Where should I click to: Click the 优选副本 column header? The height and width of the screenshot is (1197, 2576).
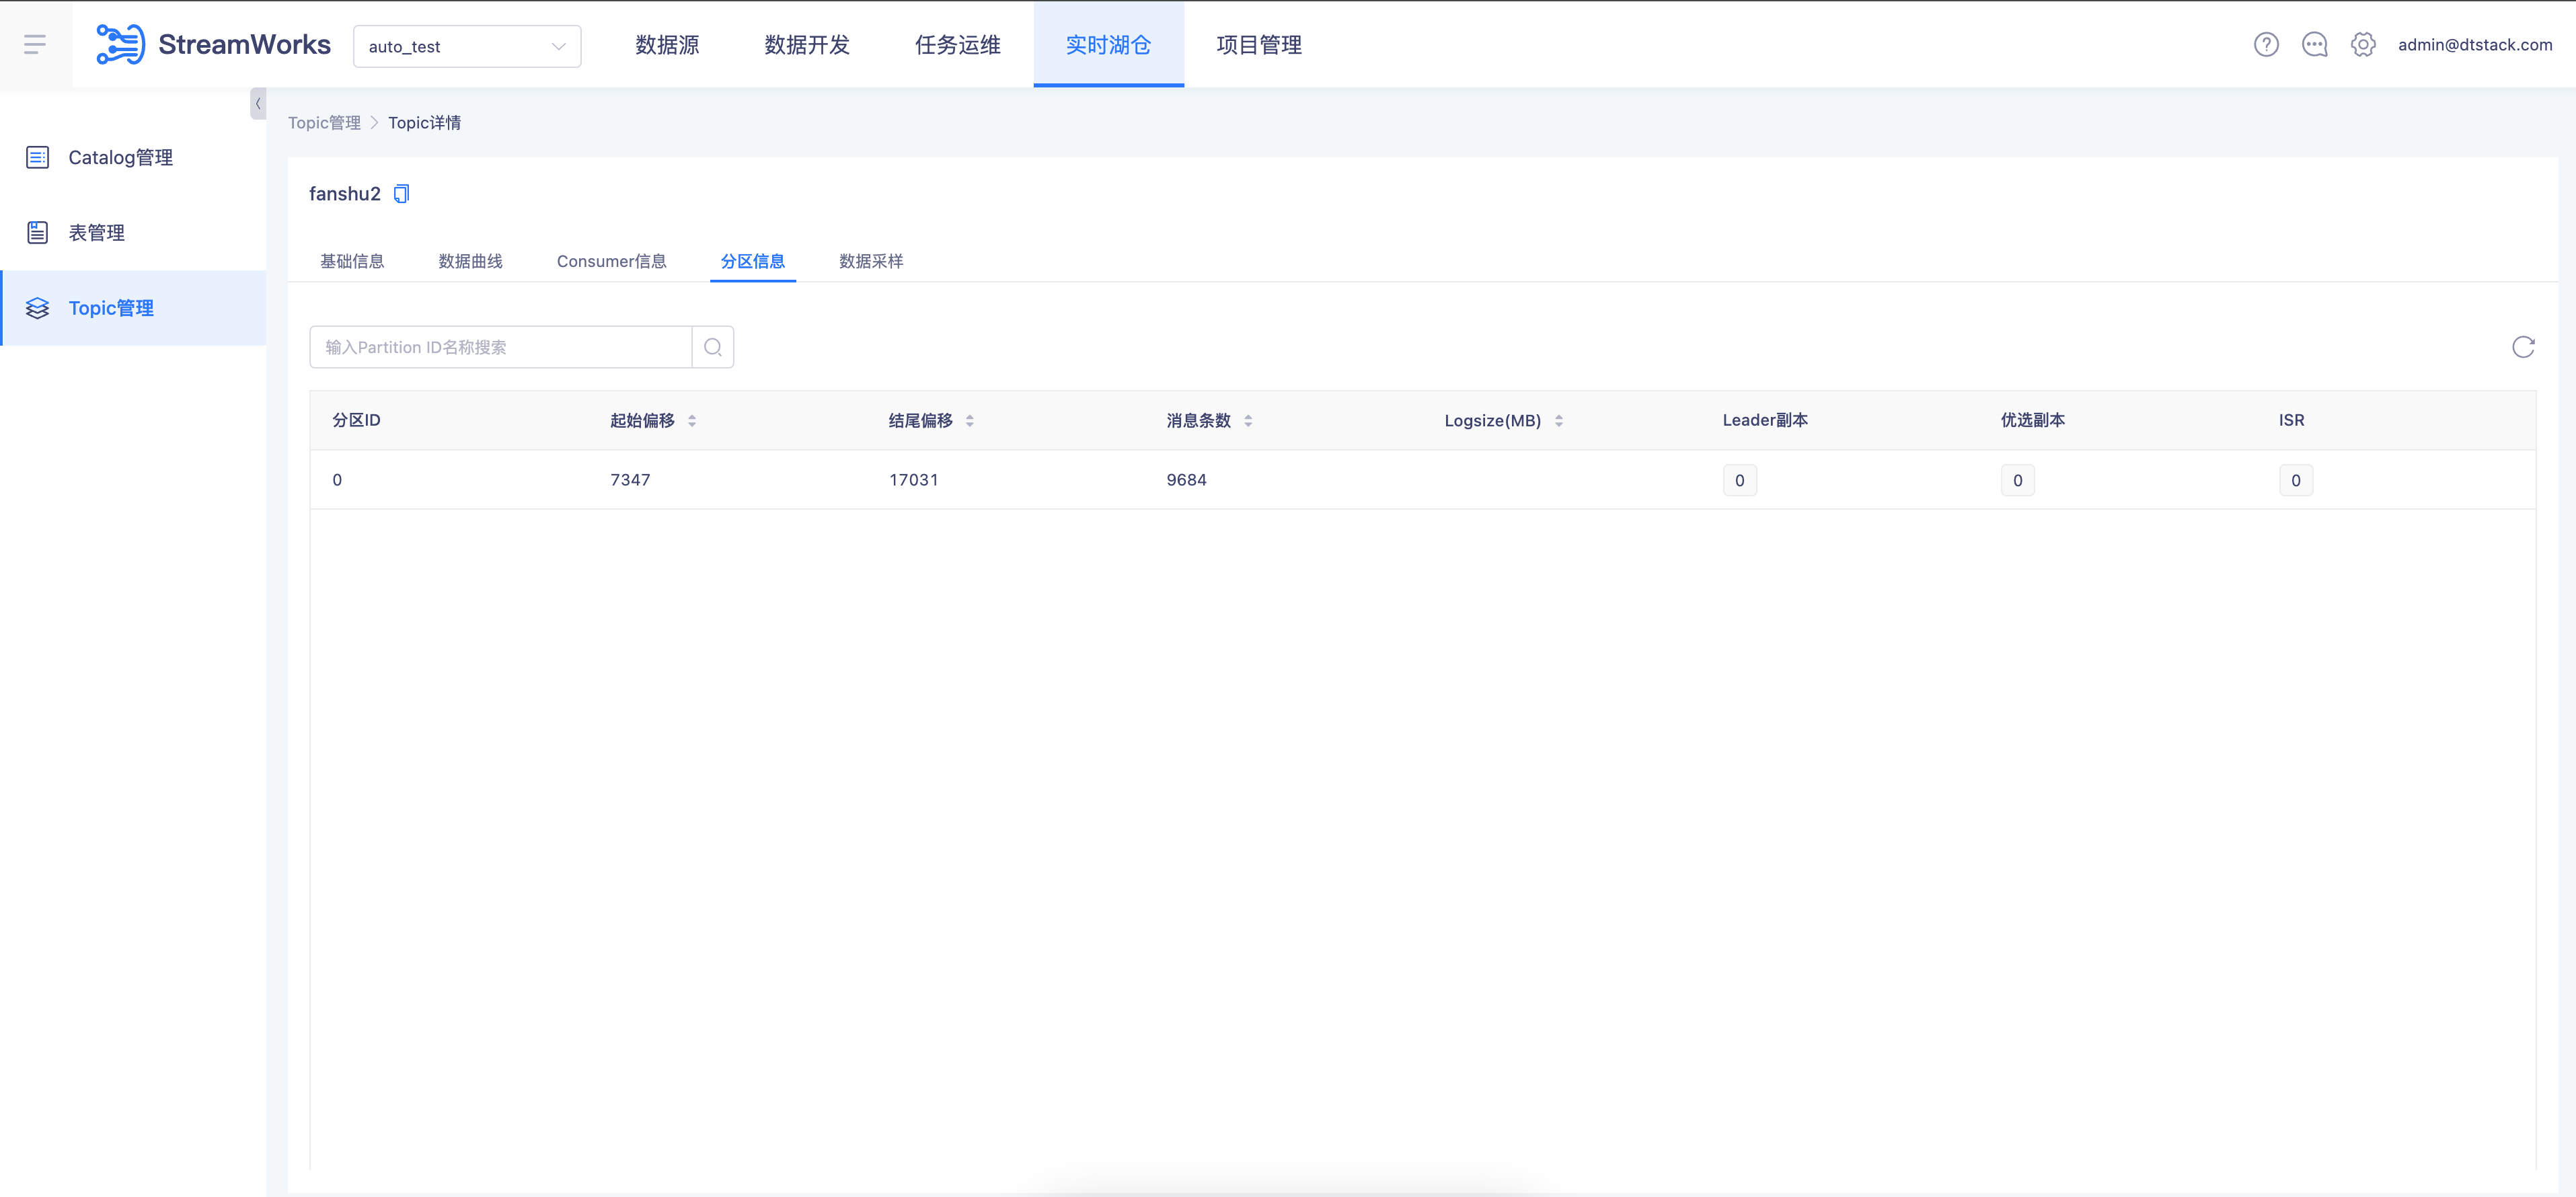coord(2033,421)
